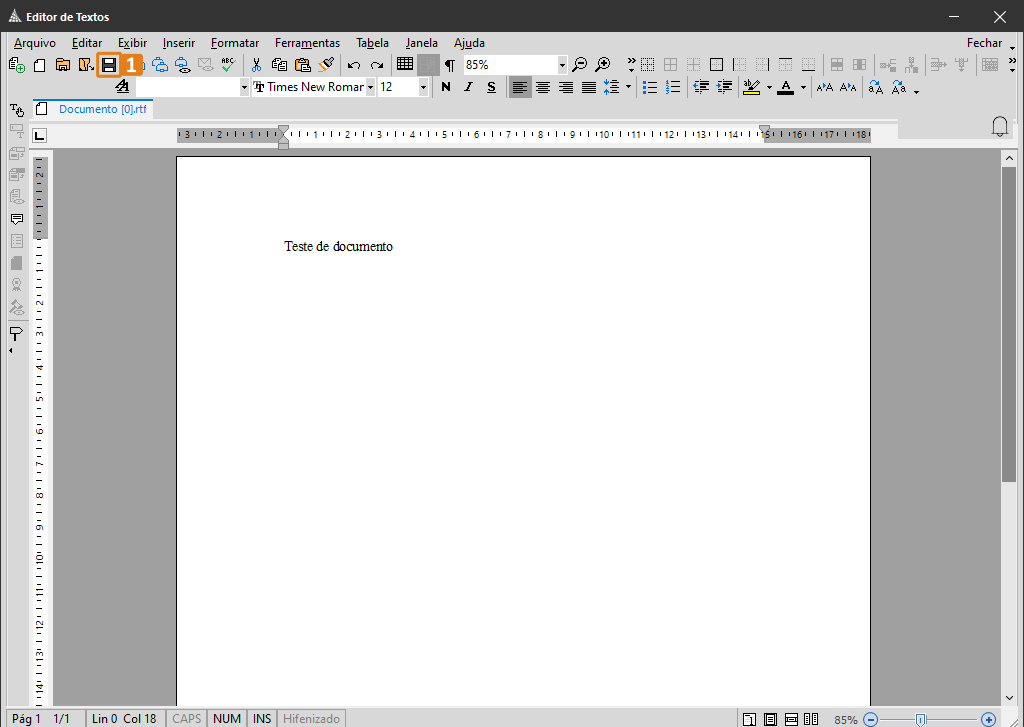1024x727 pixels.
Task: Print the document using printer icon
Action: click(160, 65)
